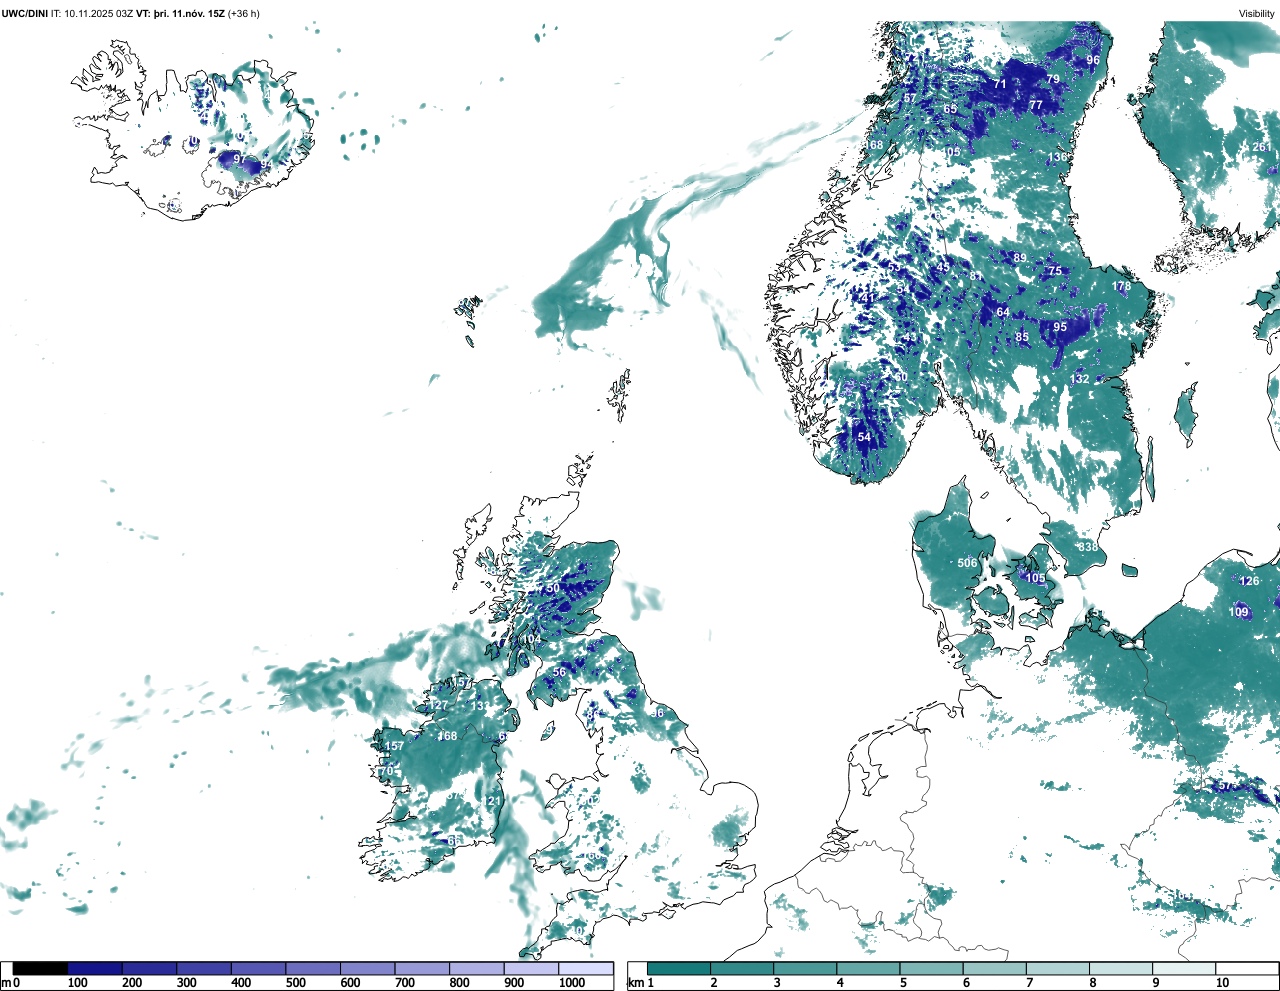Click the '50' value over Scottish Highlands
Image resolution: width=1280 pixels, height=991 pixels.
click(x=553, y=589)
